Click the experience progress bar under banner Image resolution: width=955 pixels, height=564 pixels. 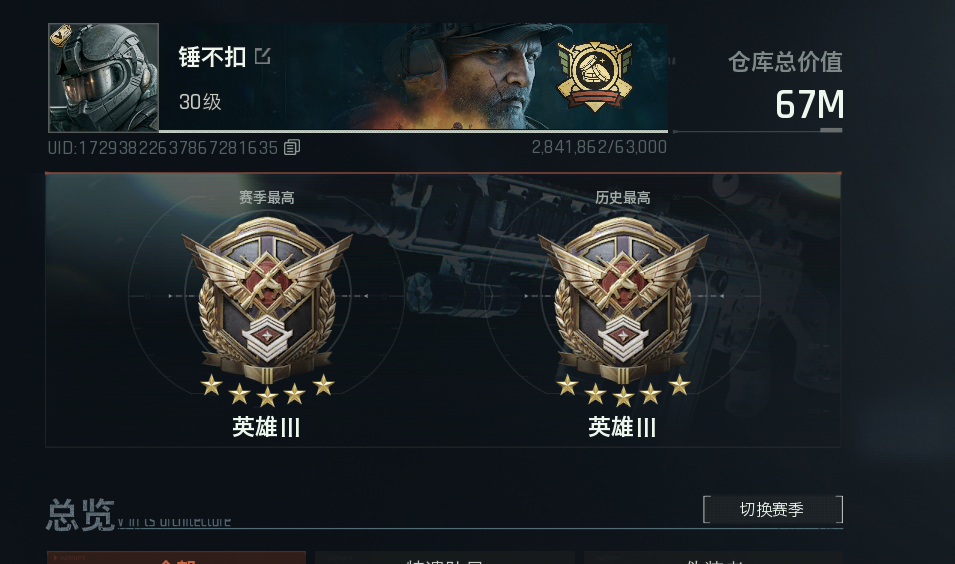(413, 131)
